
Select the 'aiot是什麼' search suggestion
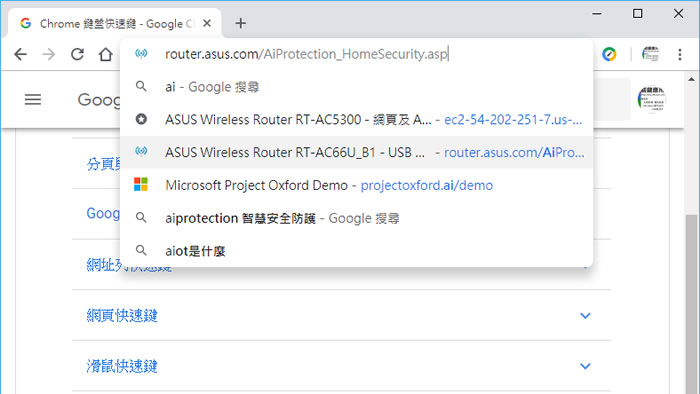click(356, 251)
